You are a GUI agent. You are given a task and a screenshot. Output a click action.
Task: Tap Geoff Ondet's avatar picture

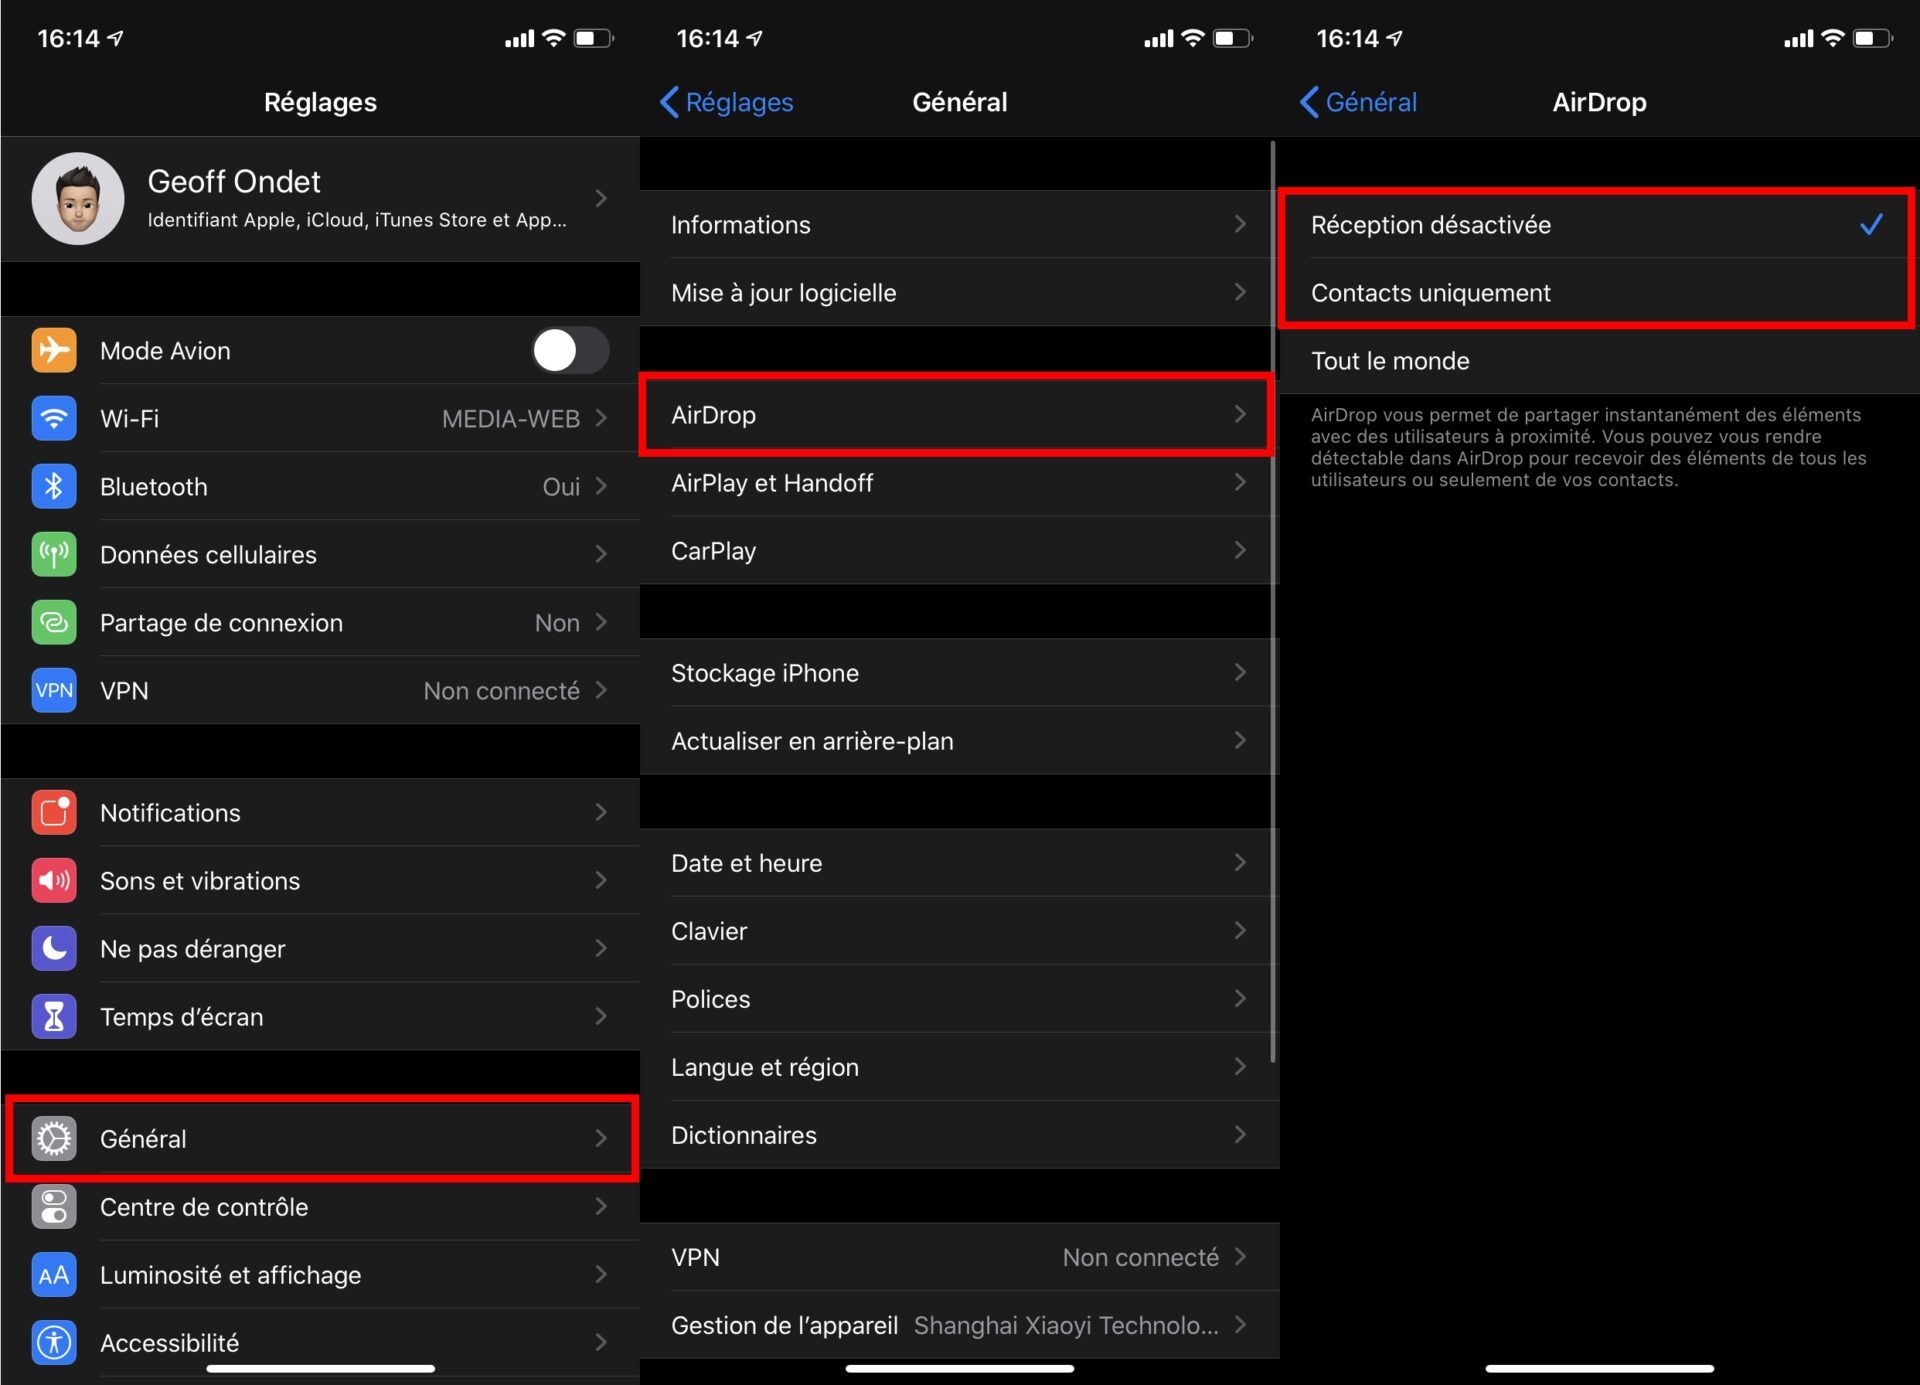click(78, 198)
